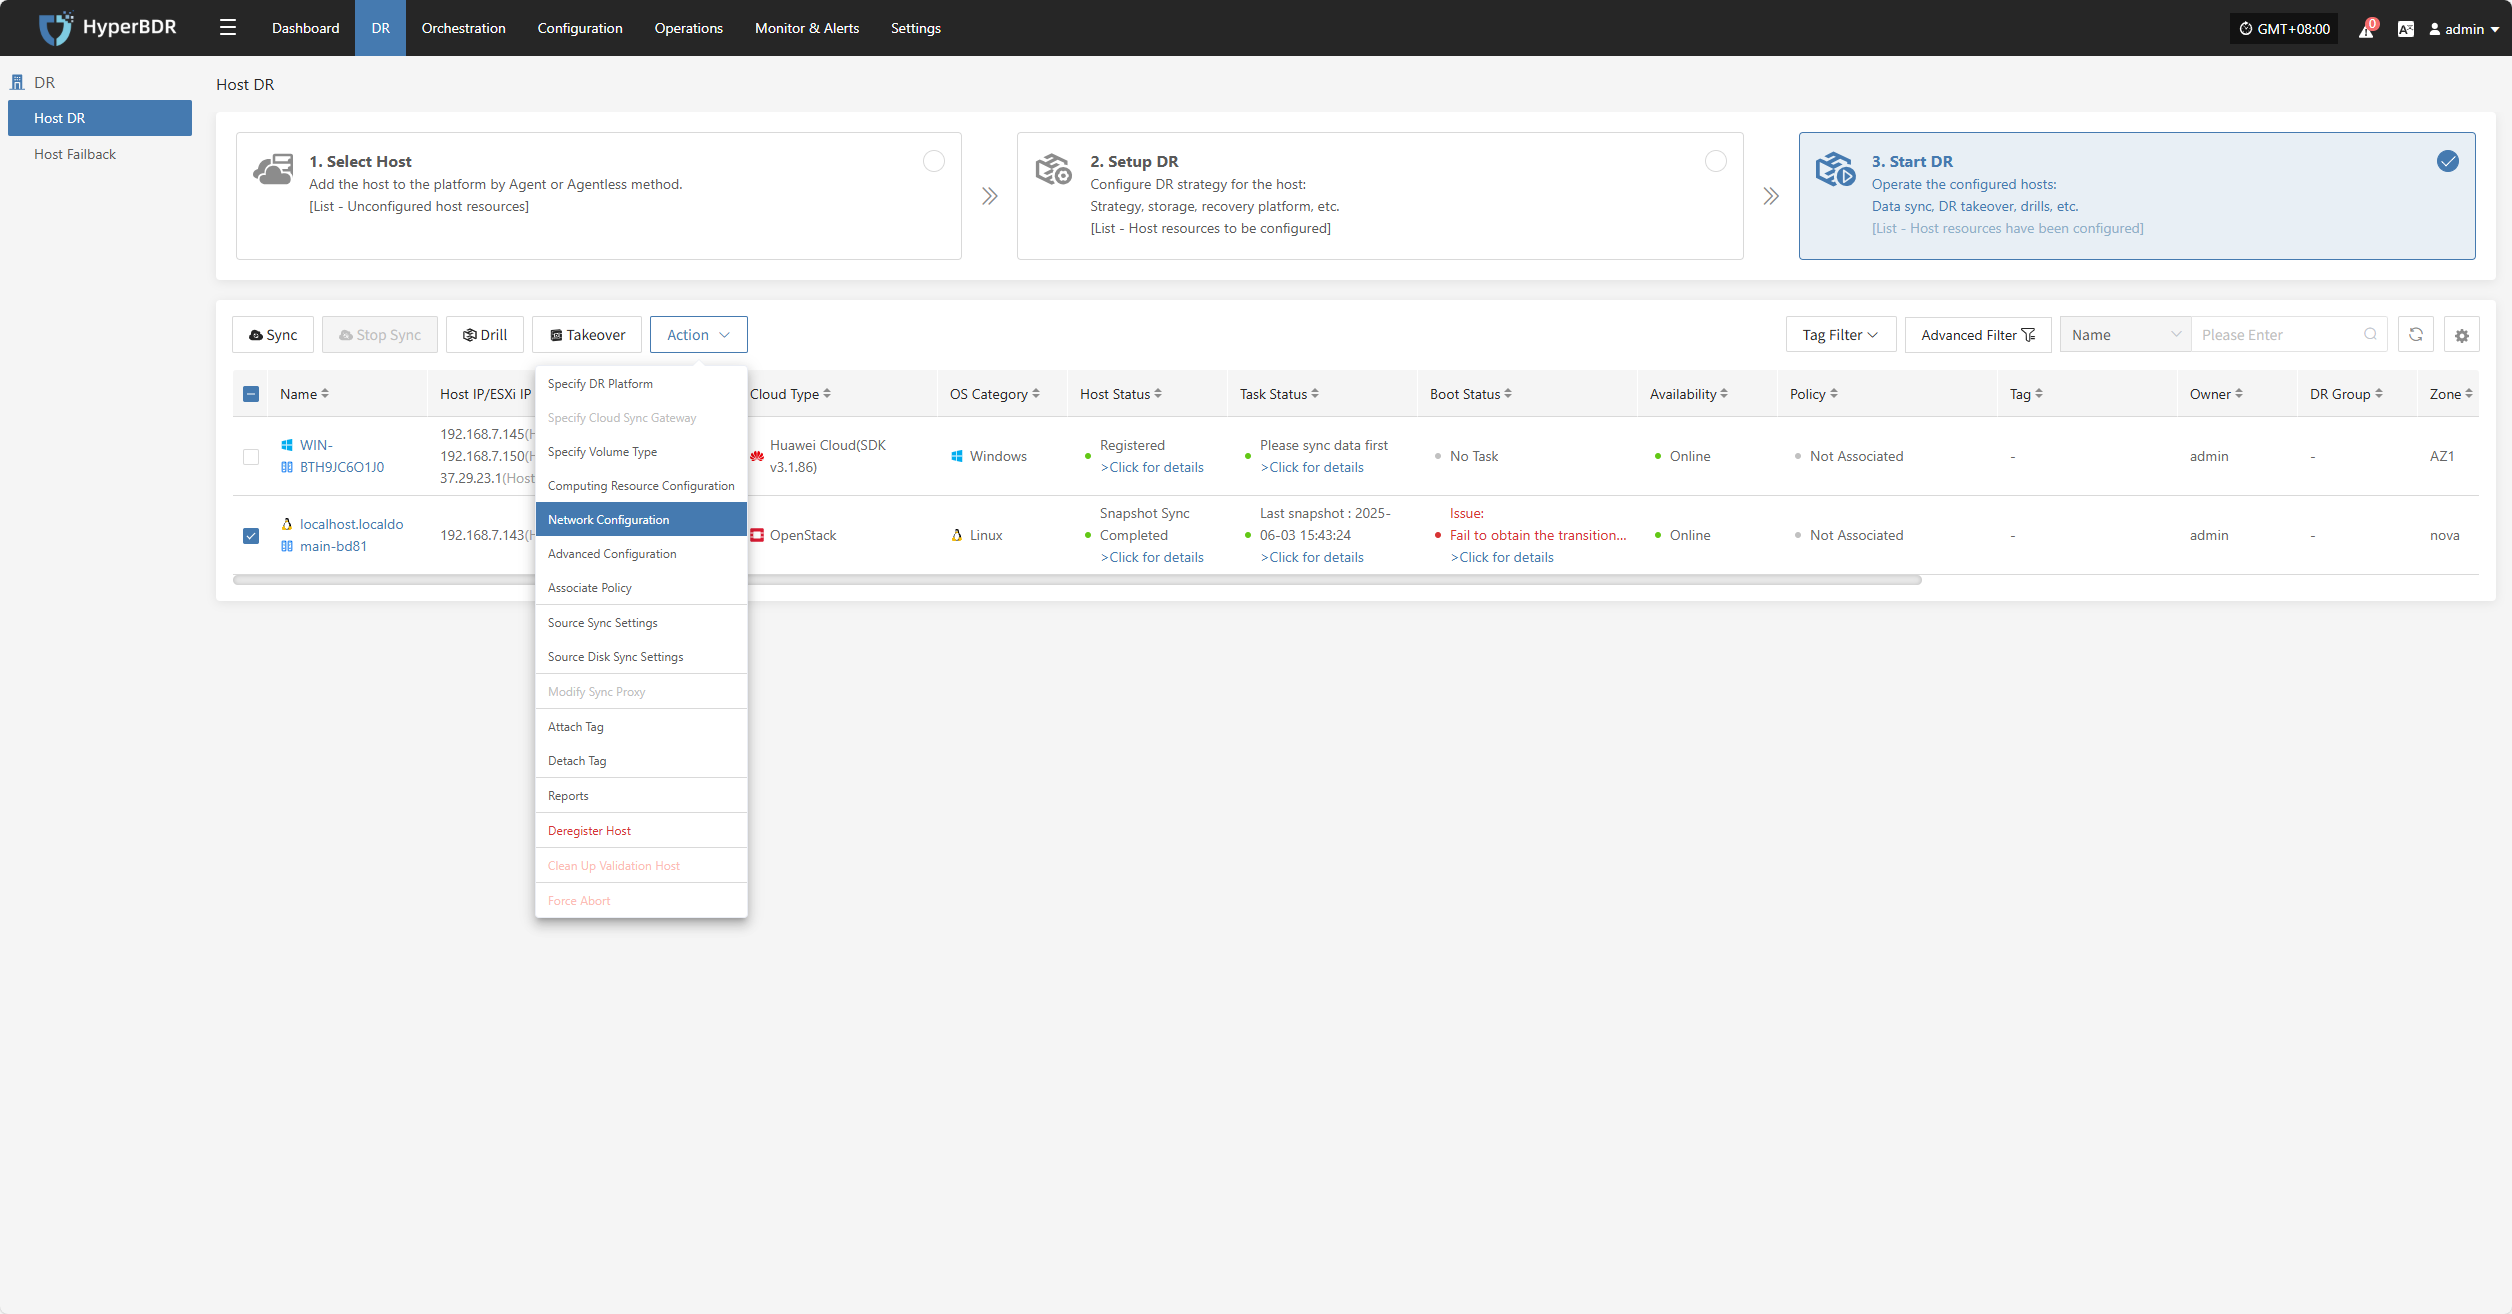
Task: Select the Start DR step checkmark
Action: click(x=2448, y=161)
